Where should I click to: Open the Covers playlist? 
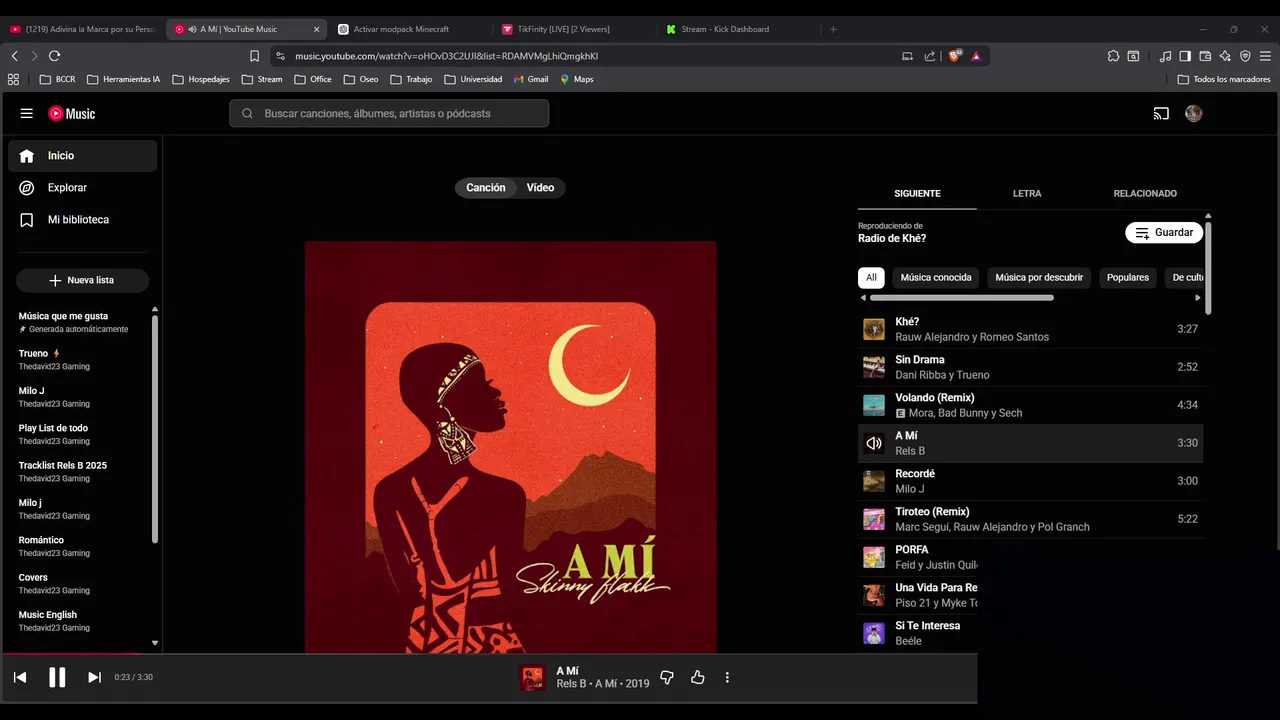coord(80,583)
